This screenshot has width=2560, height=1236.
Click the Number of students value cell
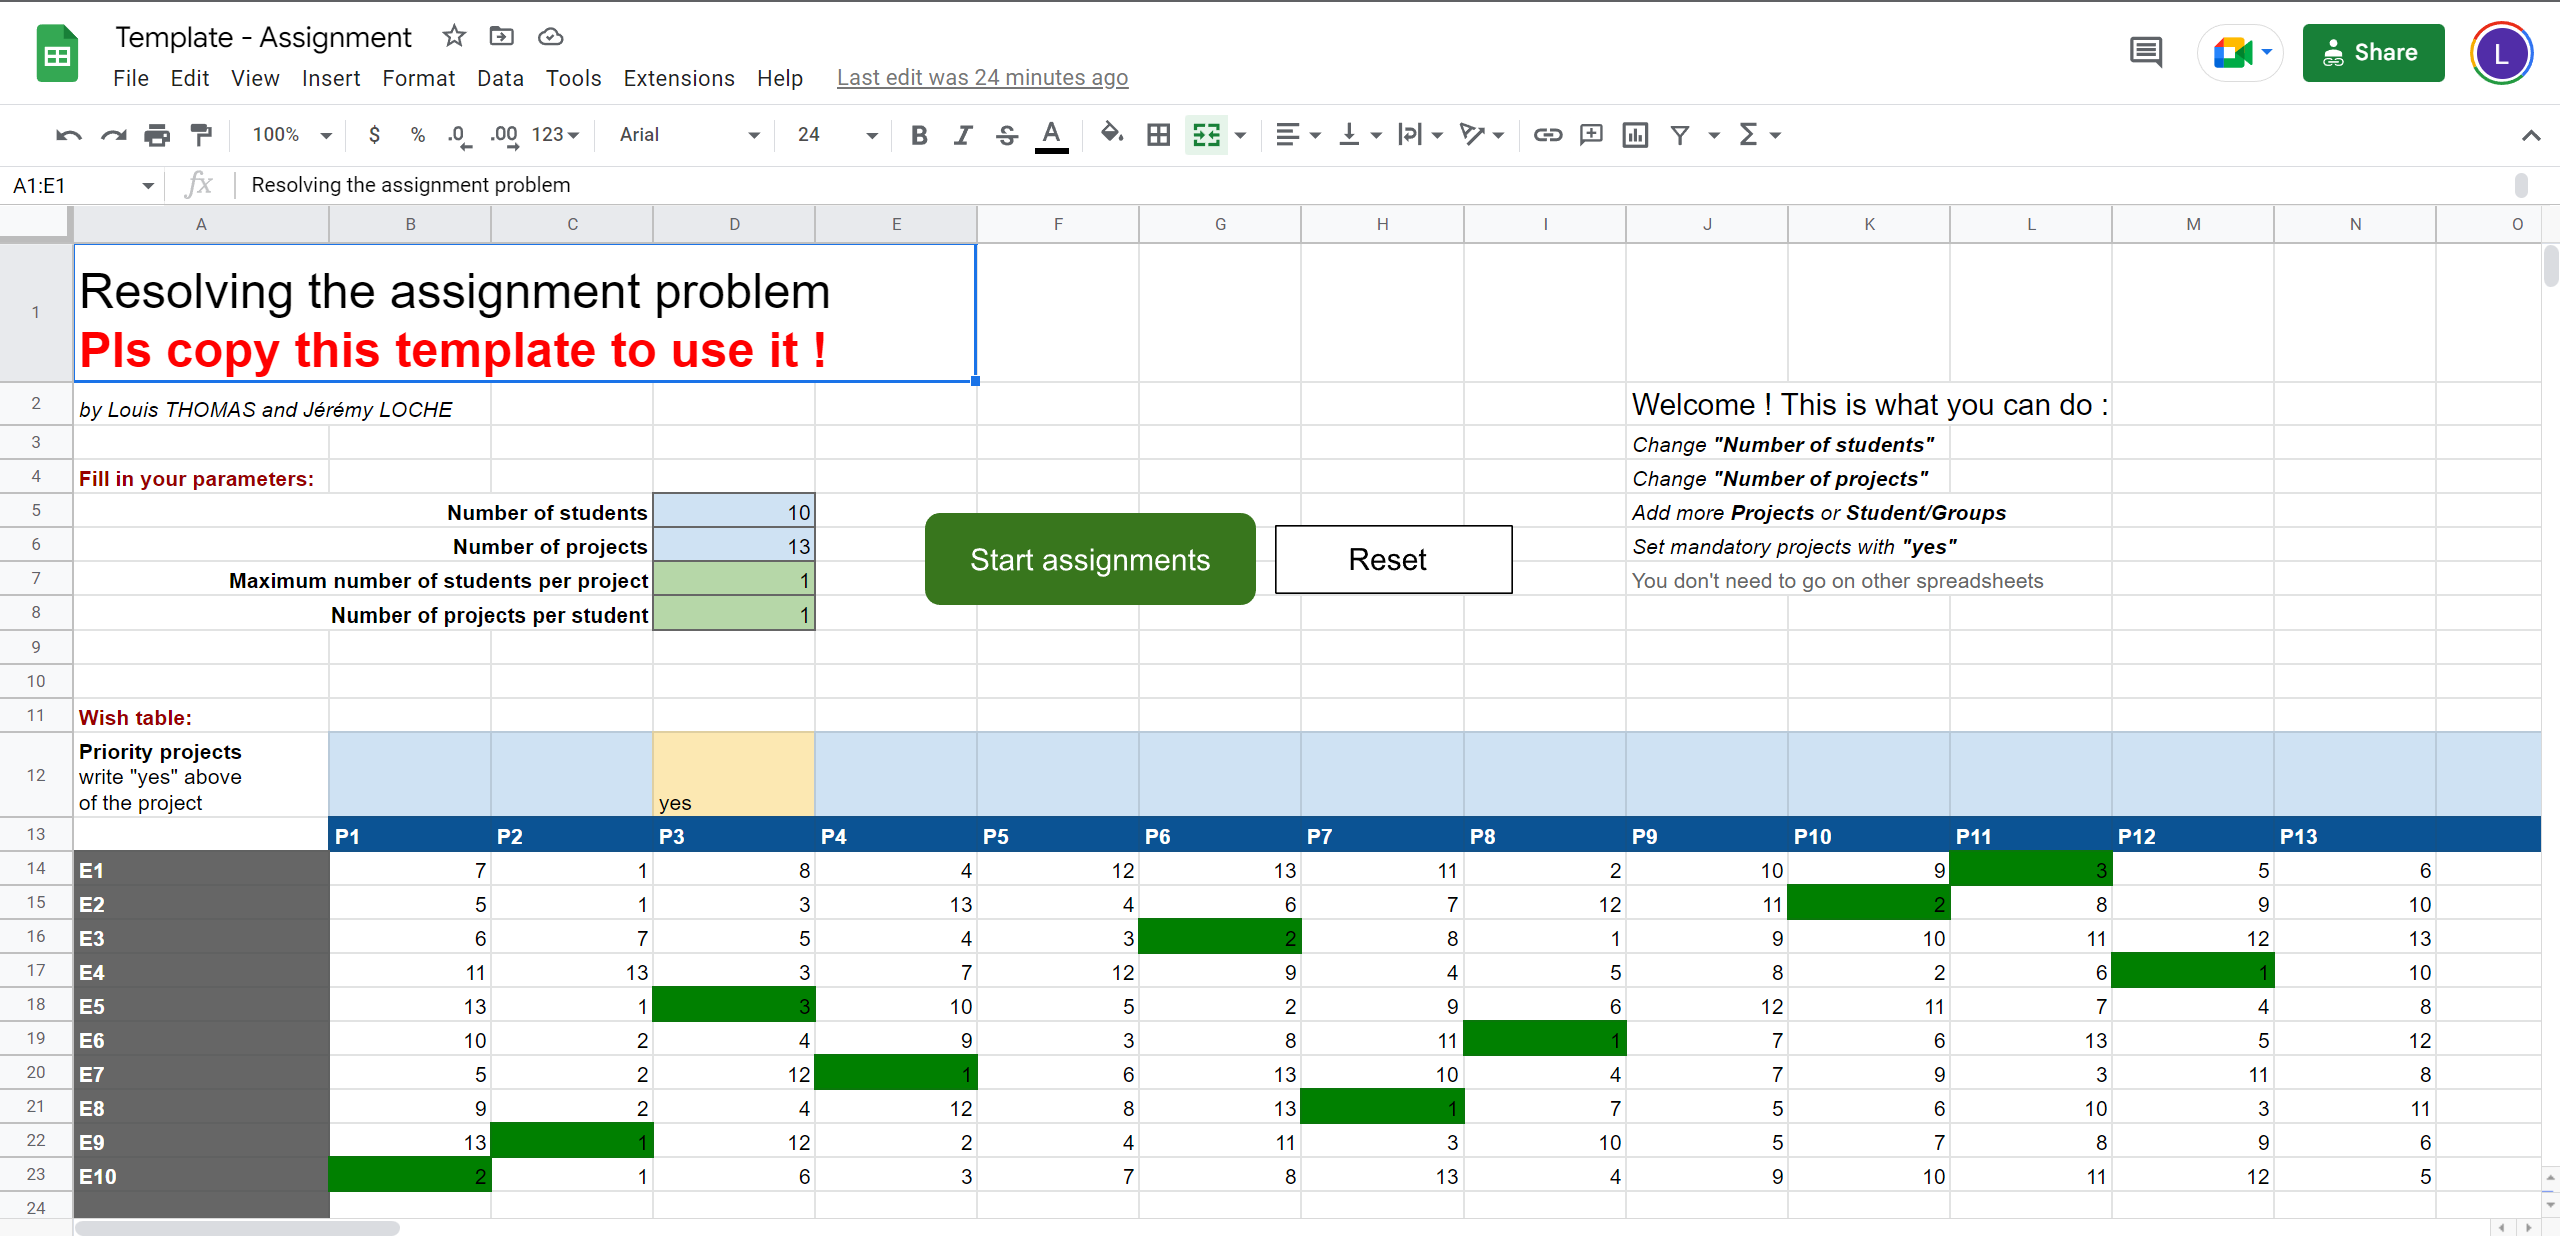(734, 512)
